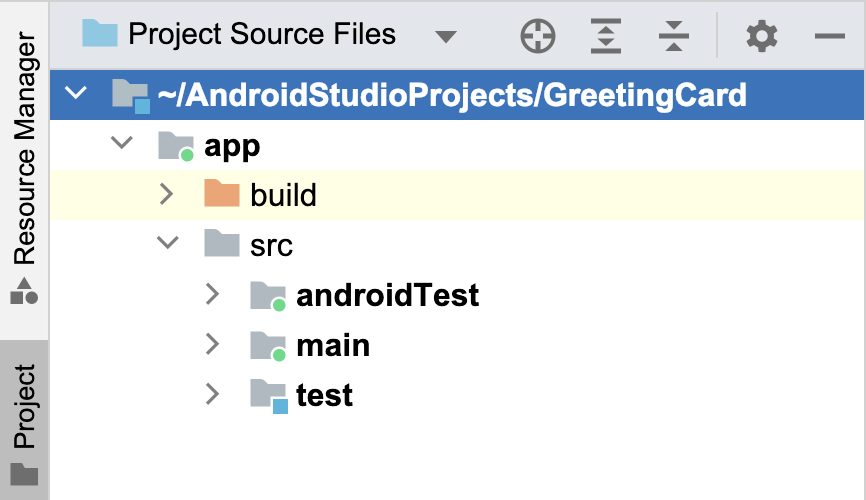Open the Project Source Files view dropdown
866x500 pixels.
(x=446, y=37)
